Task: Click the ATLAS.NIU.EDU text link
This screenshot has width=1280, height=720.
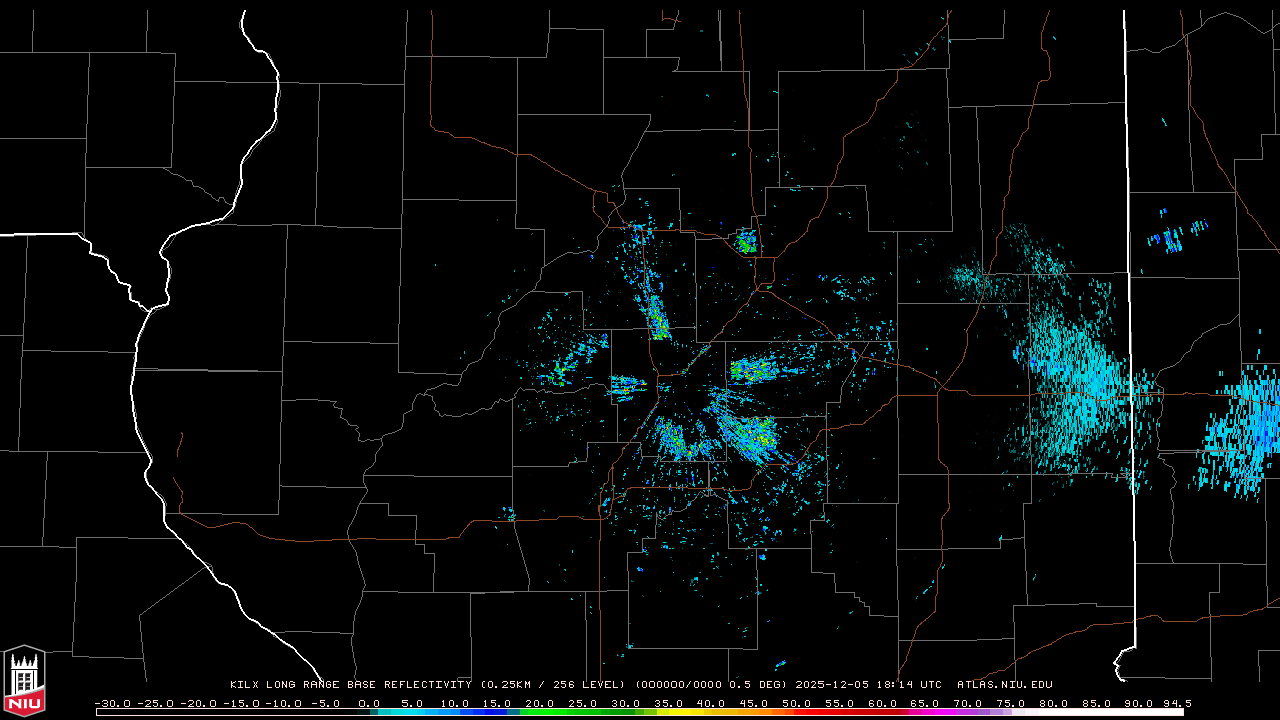Action: [1004, 685]
